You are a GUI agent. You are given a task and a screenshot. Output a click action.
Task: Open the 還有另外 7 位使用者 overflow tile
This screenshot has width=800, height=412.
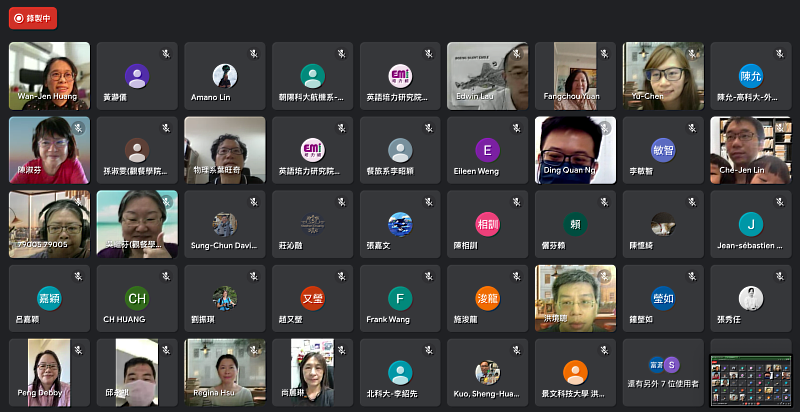coord(663,373)
